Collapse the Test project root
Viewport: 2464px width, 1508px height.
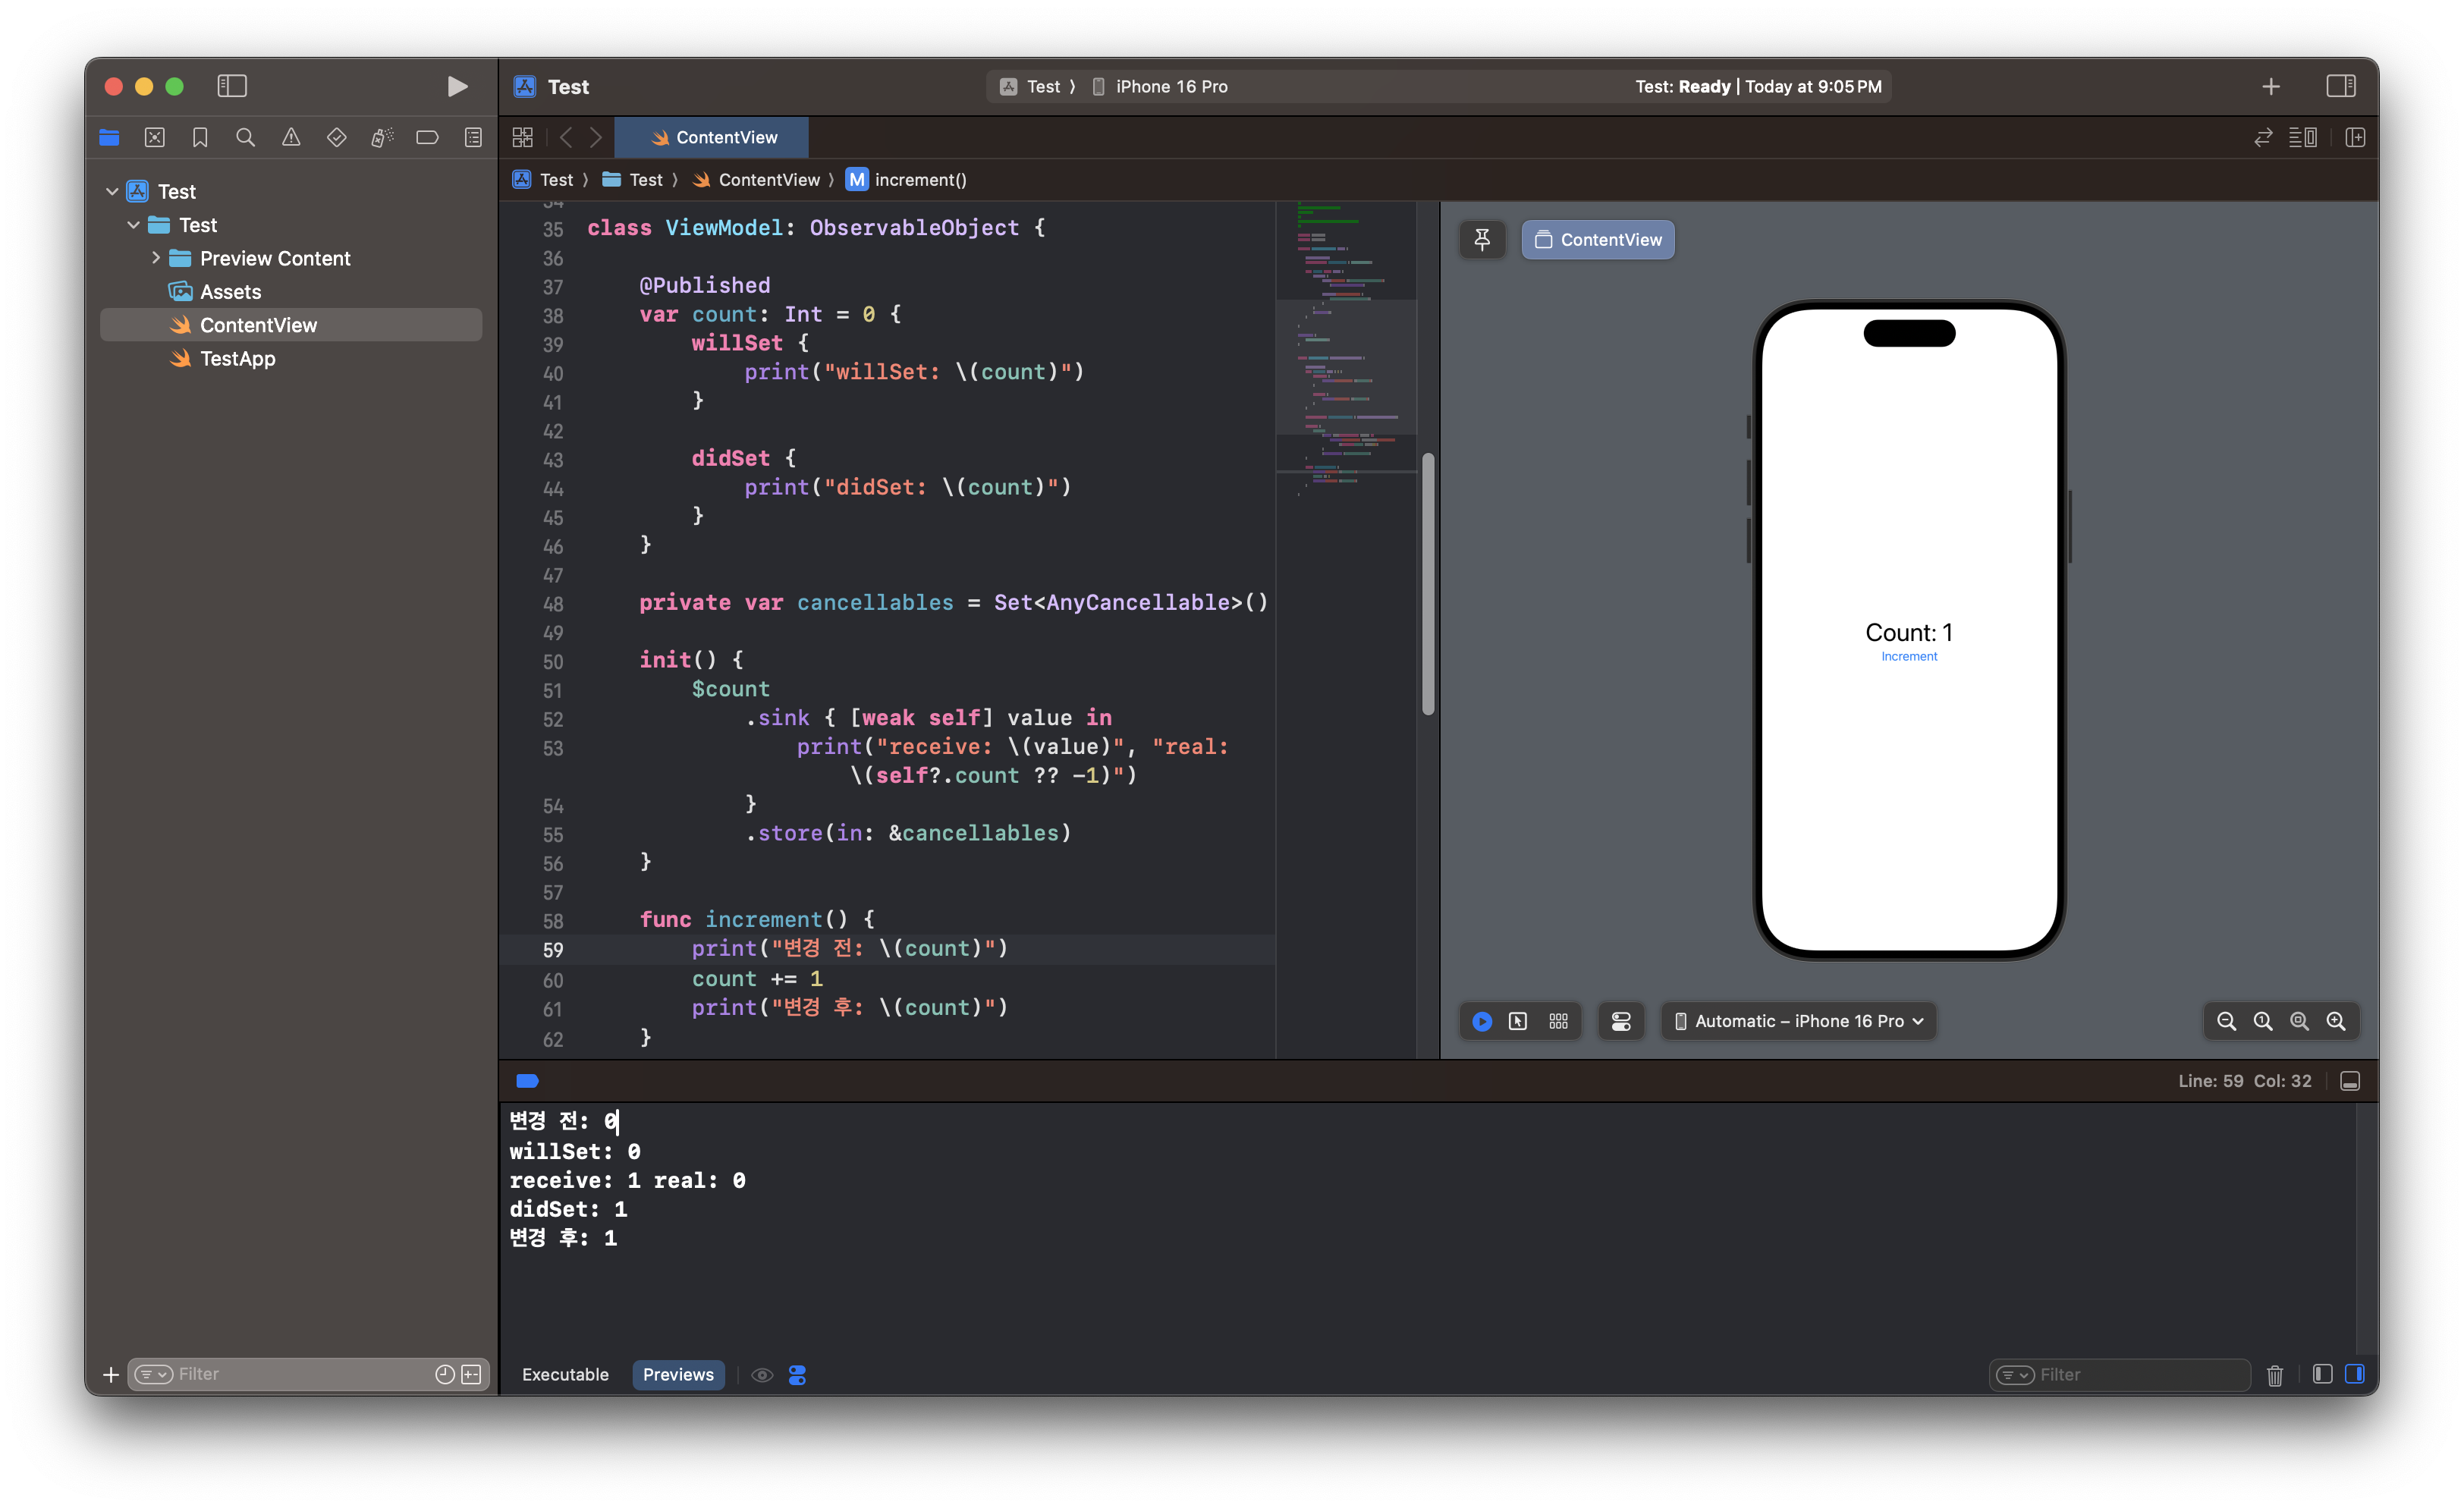[112, 191]
